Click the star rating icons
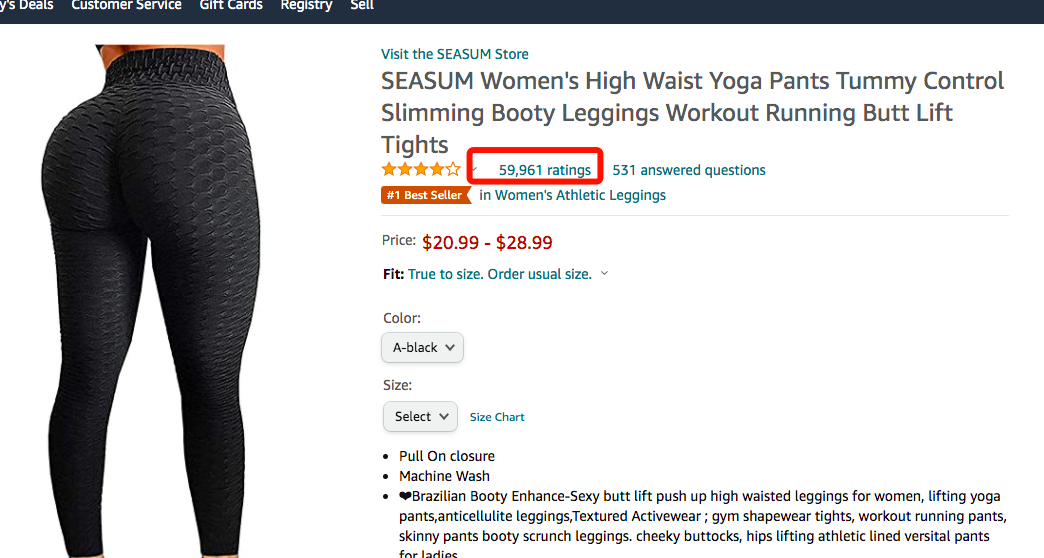This screenshot has width=1044, height=558. coord(421,169)
